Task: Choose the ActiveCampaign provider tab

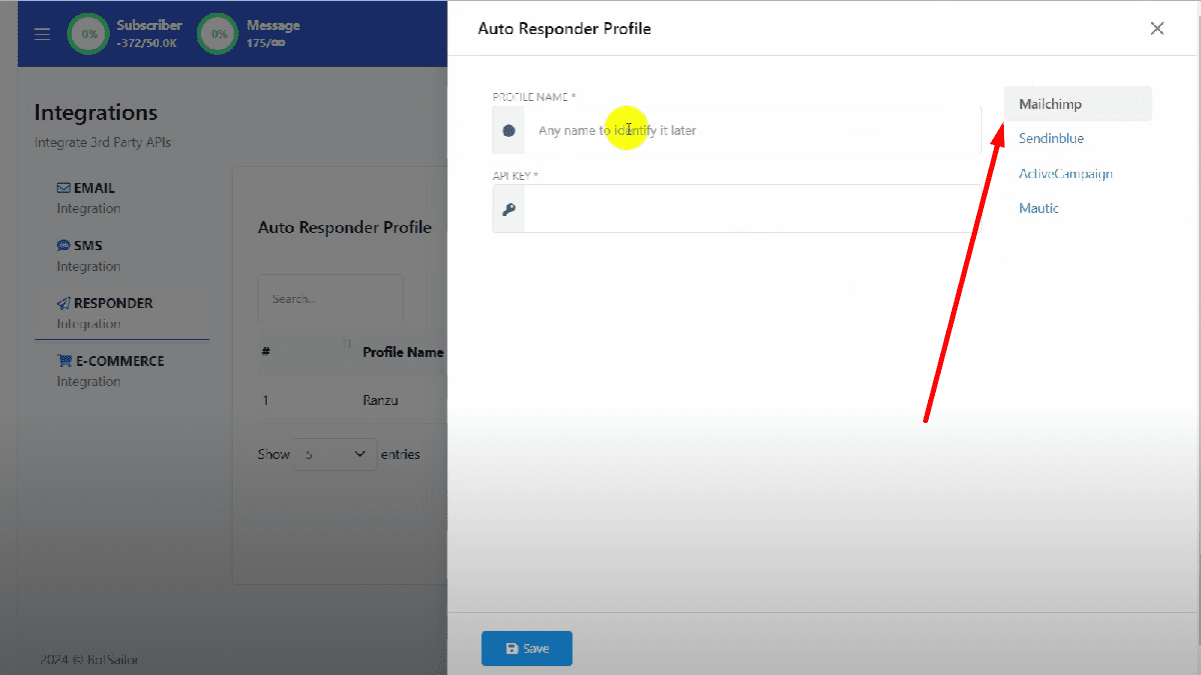Action: (1065, 174)
